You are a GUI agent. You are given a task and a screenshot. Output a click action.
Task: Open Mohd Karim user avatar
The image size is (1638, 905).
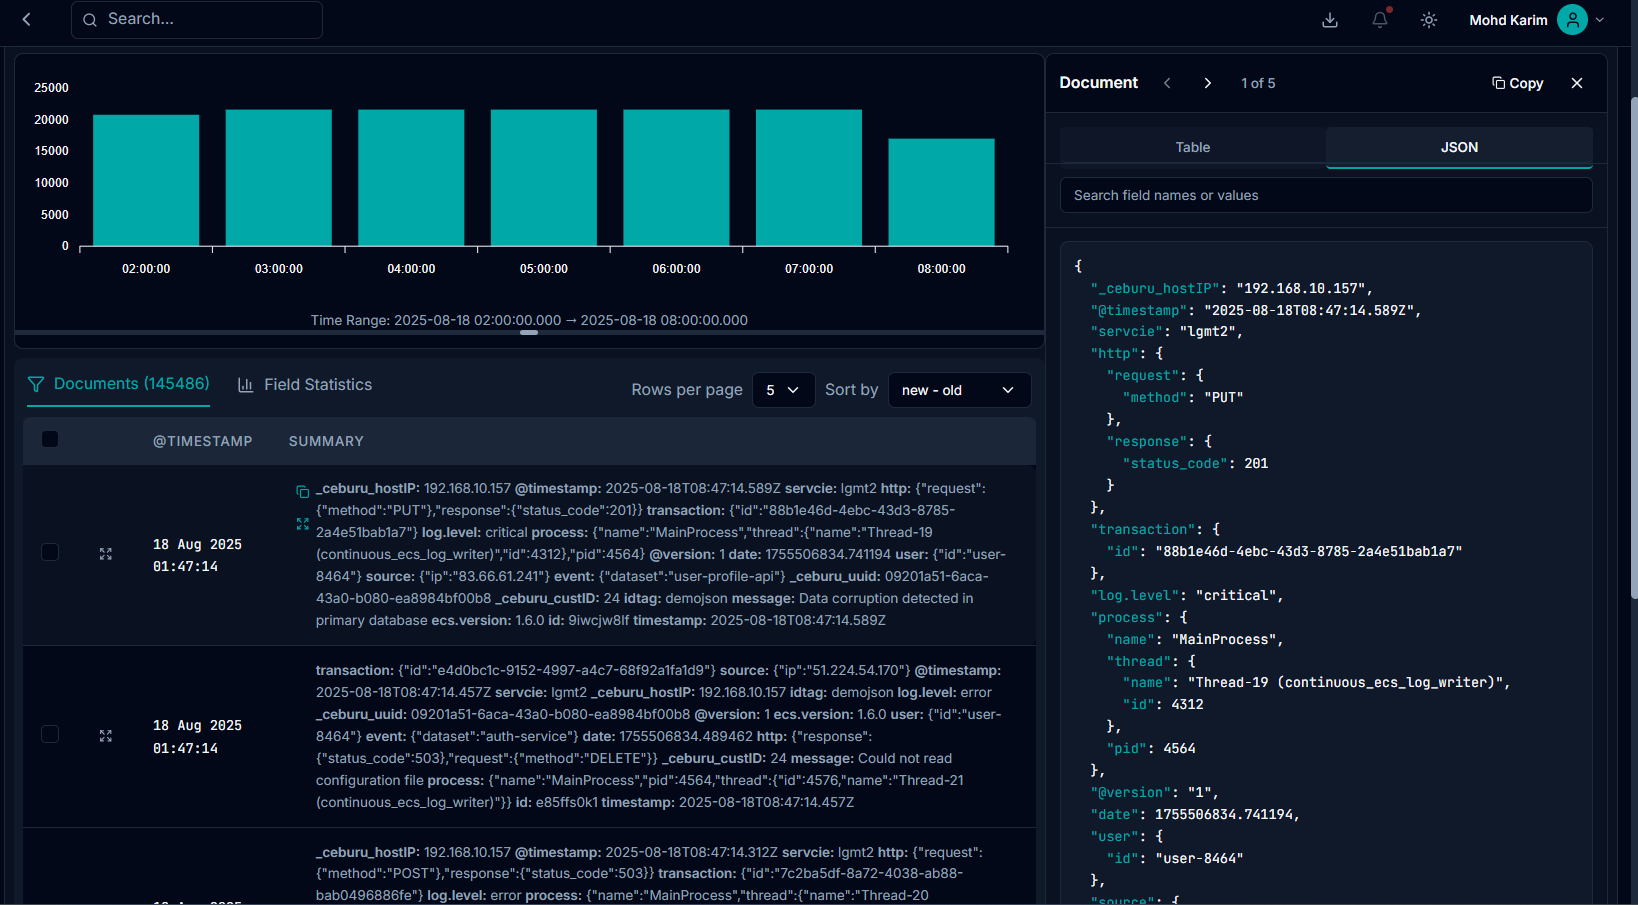[x=1572, y=20]
